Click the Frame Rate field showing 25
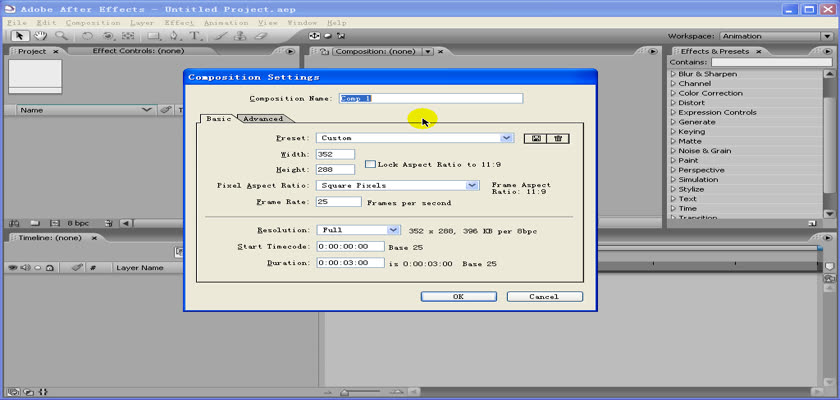Image resolution: width=840 pixels, height=400 pixels. point(339,202)
